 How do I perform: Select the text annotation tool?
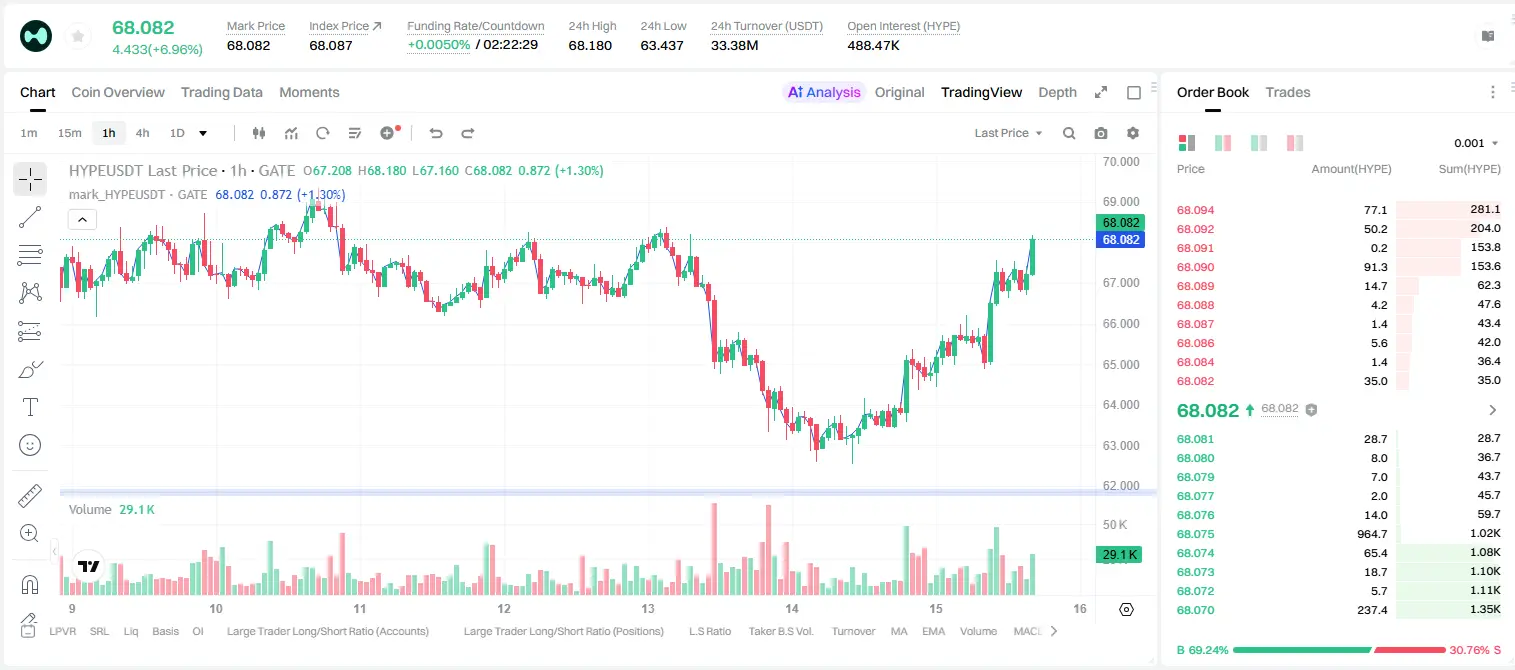coord(30,407)
